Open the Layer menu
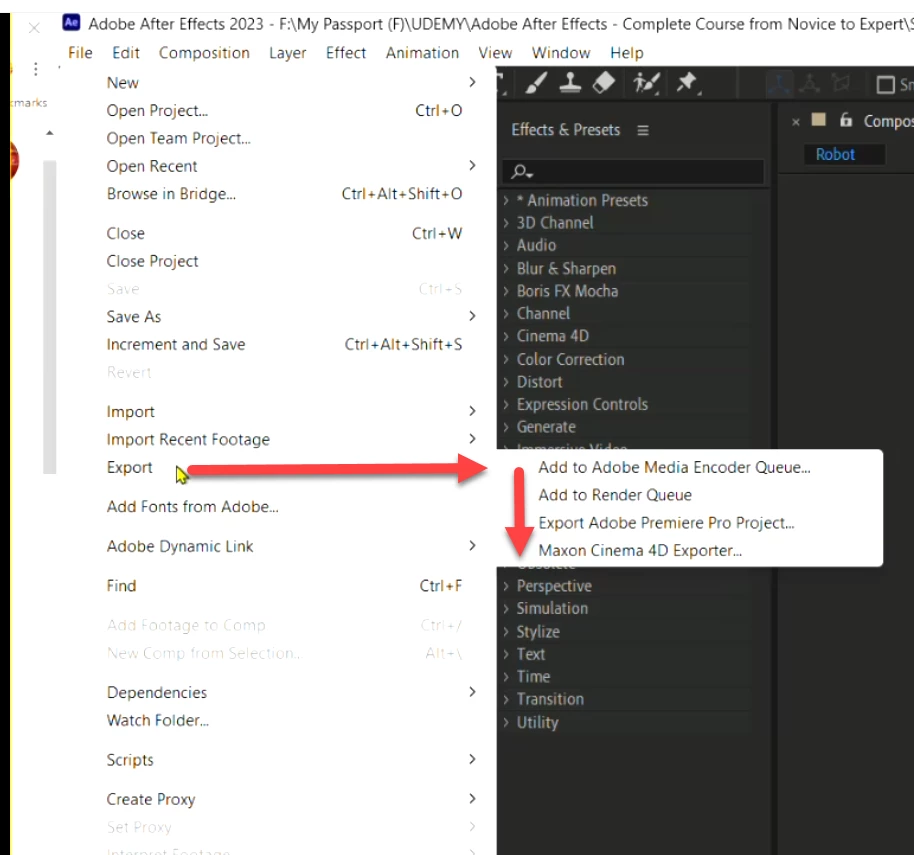914x855 pixels. coord(287,53)
